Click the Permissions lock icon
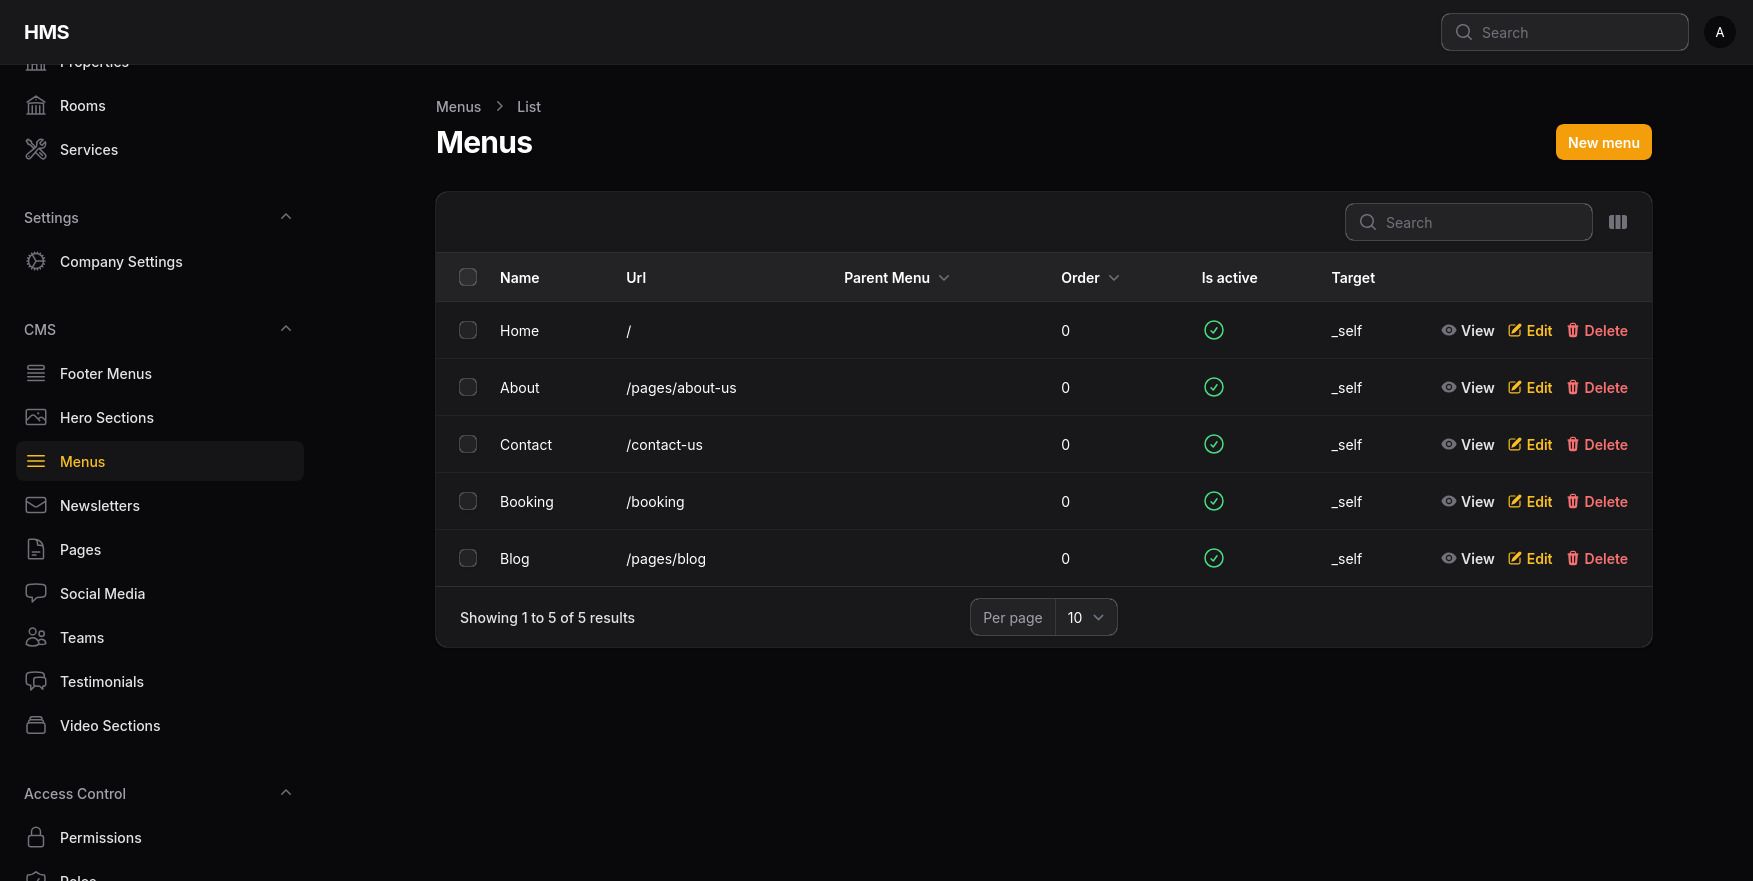Viewport: 1753px width, 881px height. (x=36, y=838)
